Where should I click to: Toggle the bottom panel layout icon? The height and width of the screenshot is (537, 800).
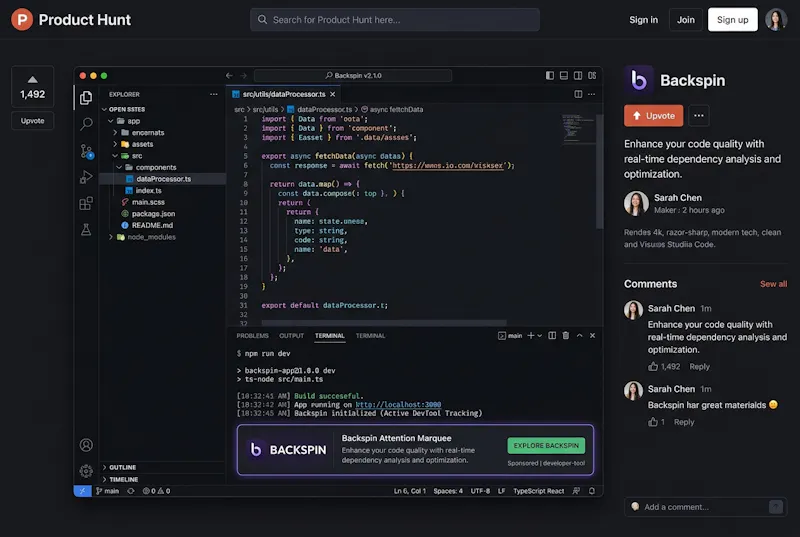click(564, 75)
